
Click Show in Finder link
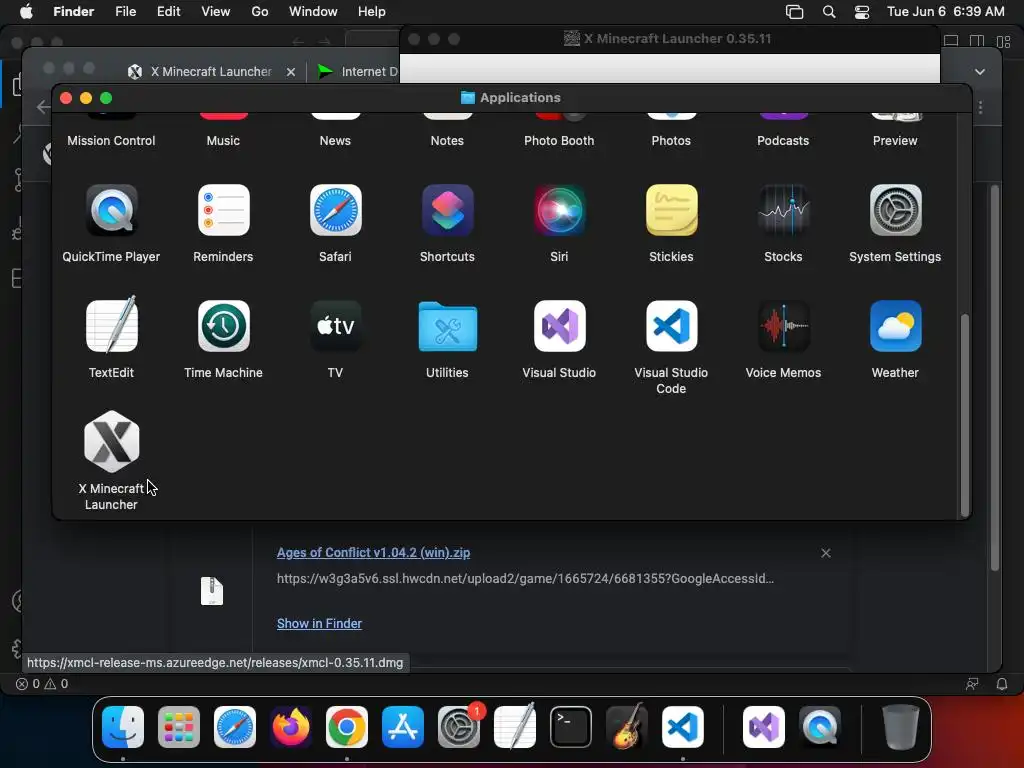click(x=319, y=624)
